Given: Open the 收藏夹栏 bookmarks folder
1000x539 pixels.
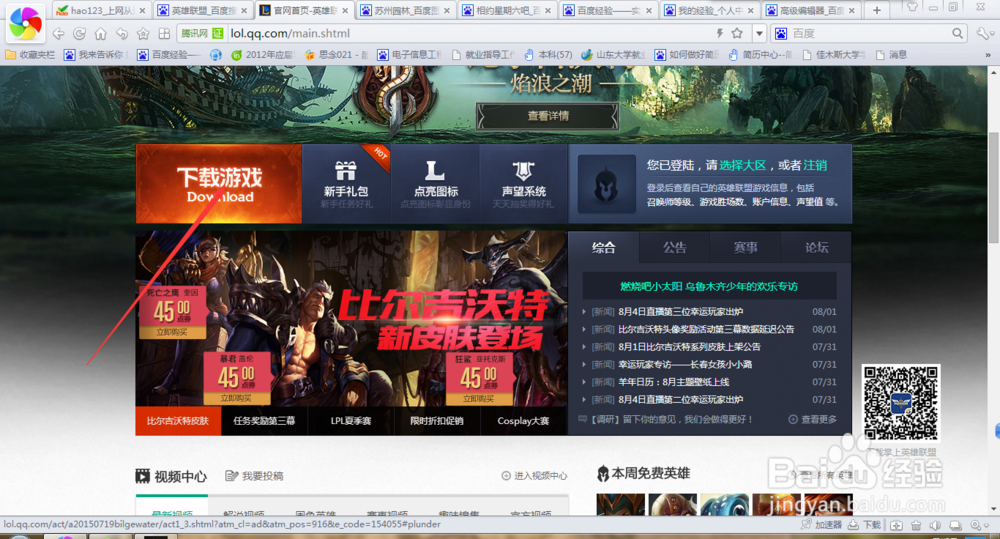Looking at the screenshot, I should pyautogui.click(x=30, y=55).
